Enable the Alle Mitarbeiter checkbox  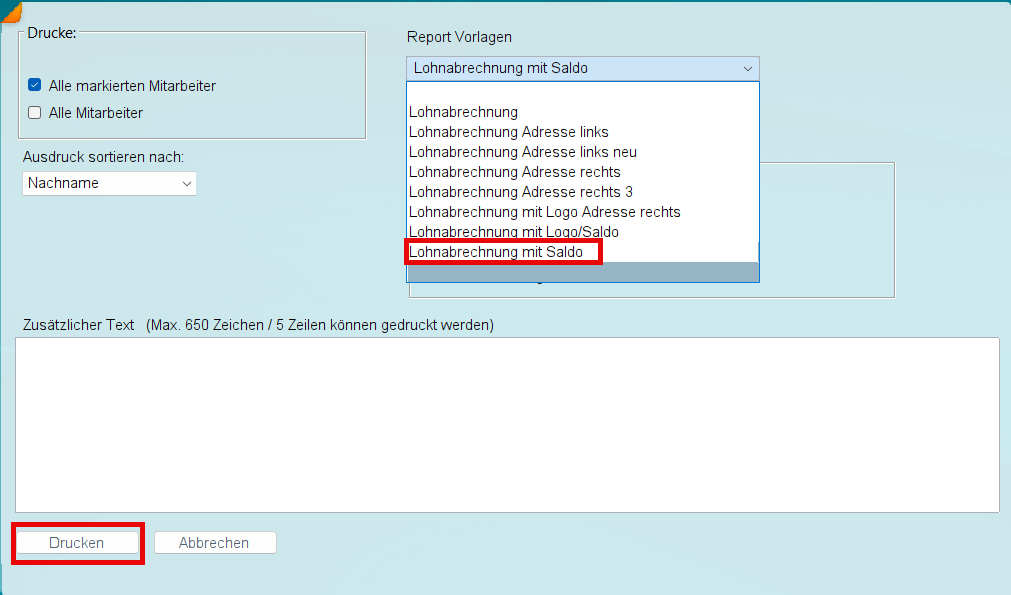[x=35, y=113]
